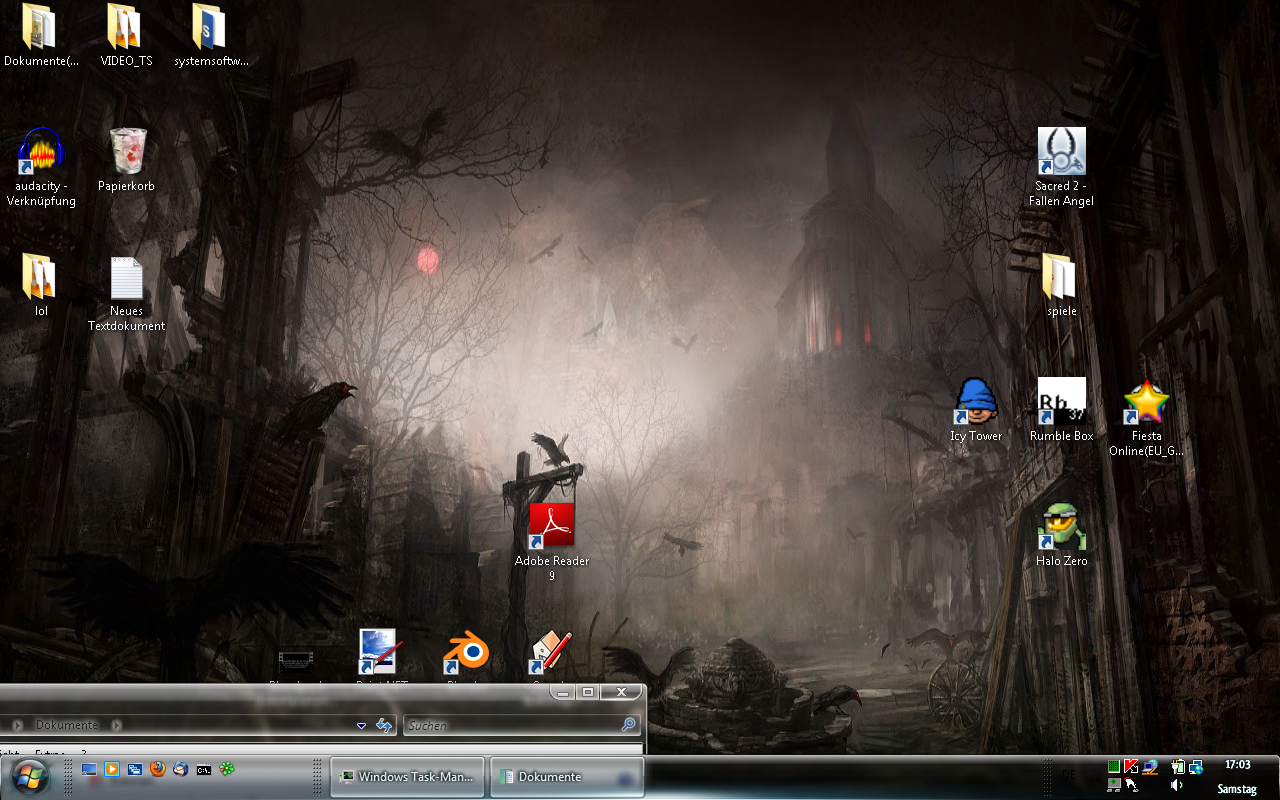Select the Paint.NET shortcut icon
The height and width of the screenshot is (800, 1280).
(x=378, y=652)
